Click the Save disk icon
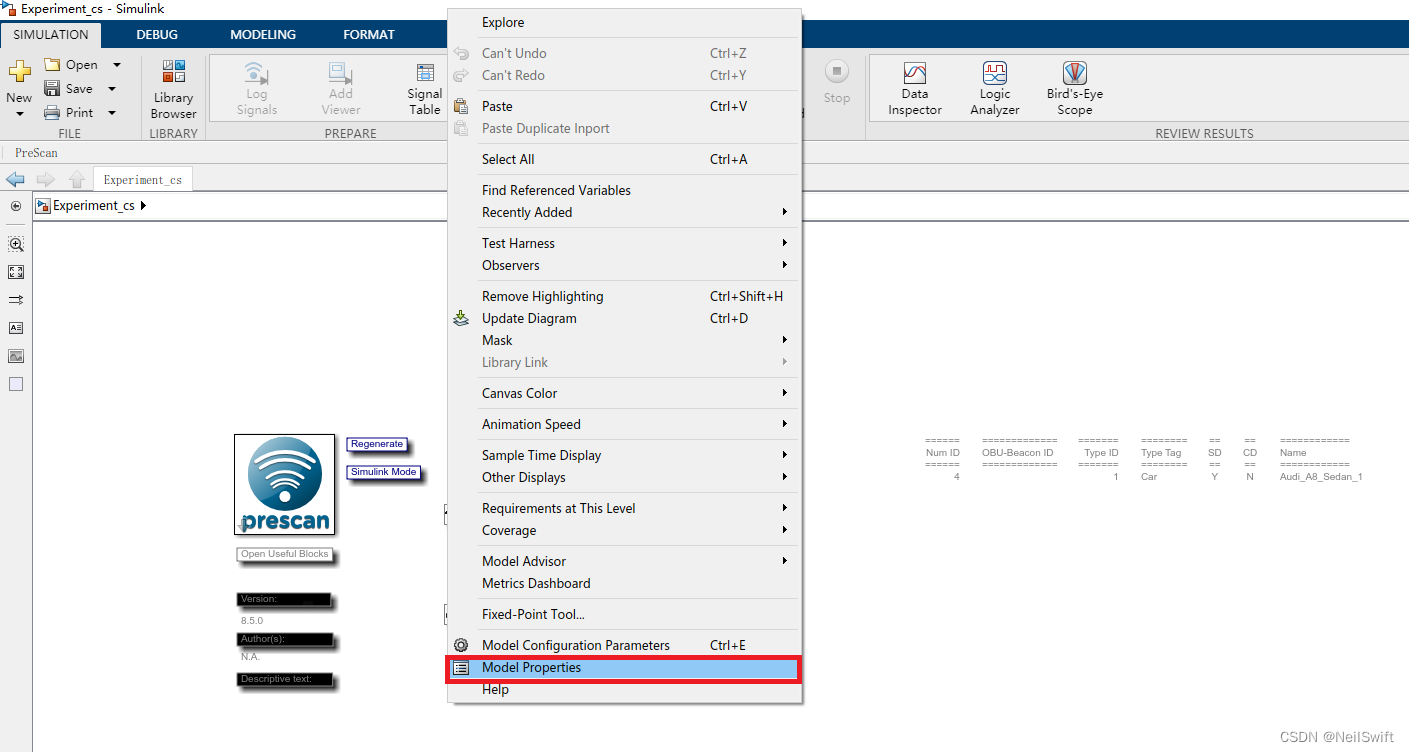The image size is (1409, 752). pos(52,89)
